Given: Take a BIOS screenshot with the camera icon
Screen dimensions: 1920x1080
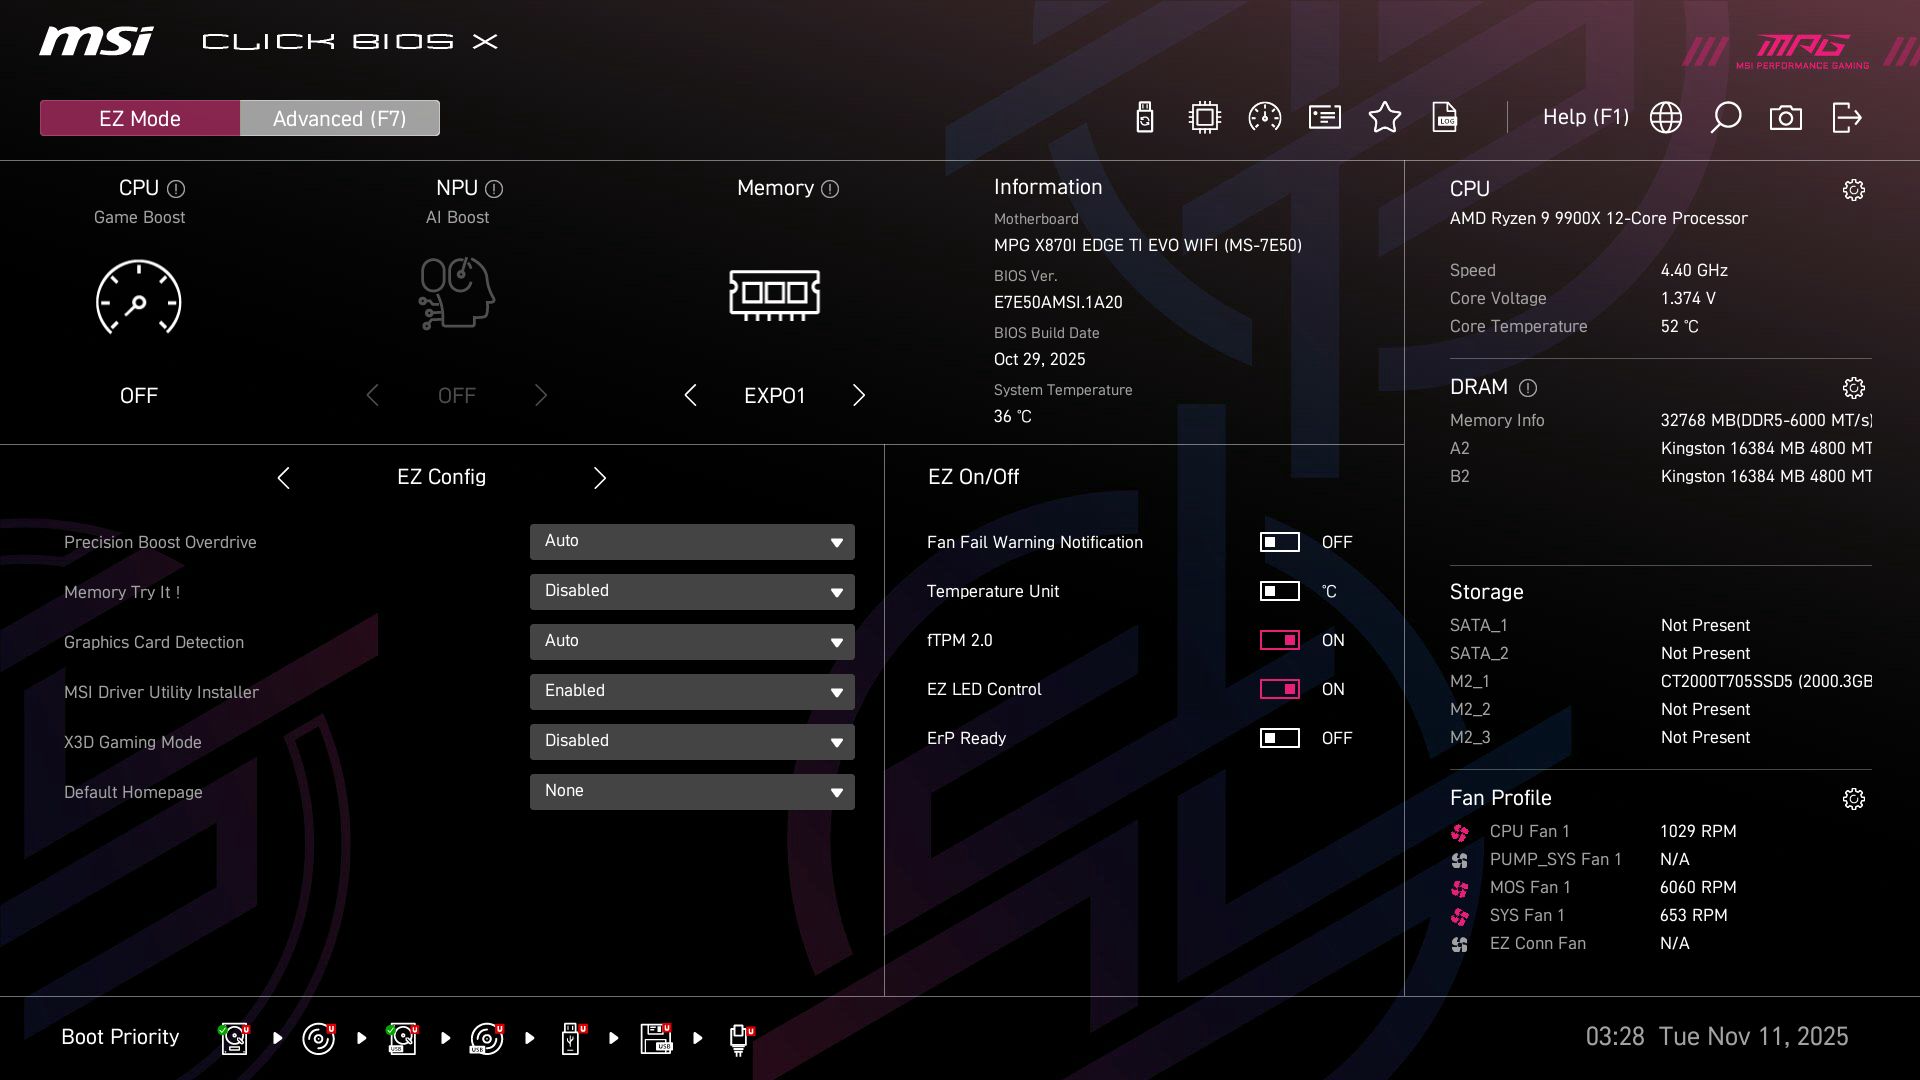Looking at the screenshot, I should pyautogui.click(x=1786, y=117).
